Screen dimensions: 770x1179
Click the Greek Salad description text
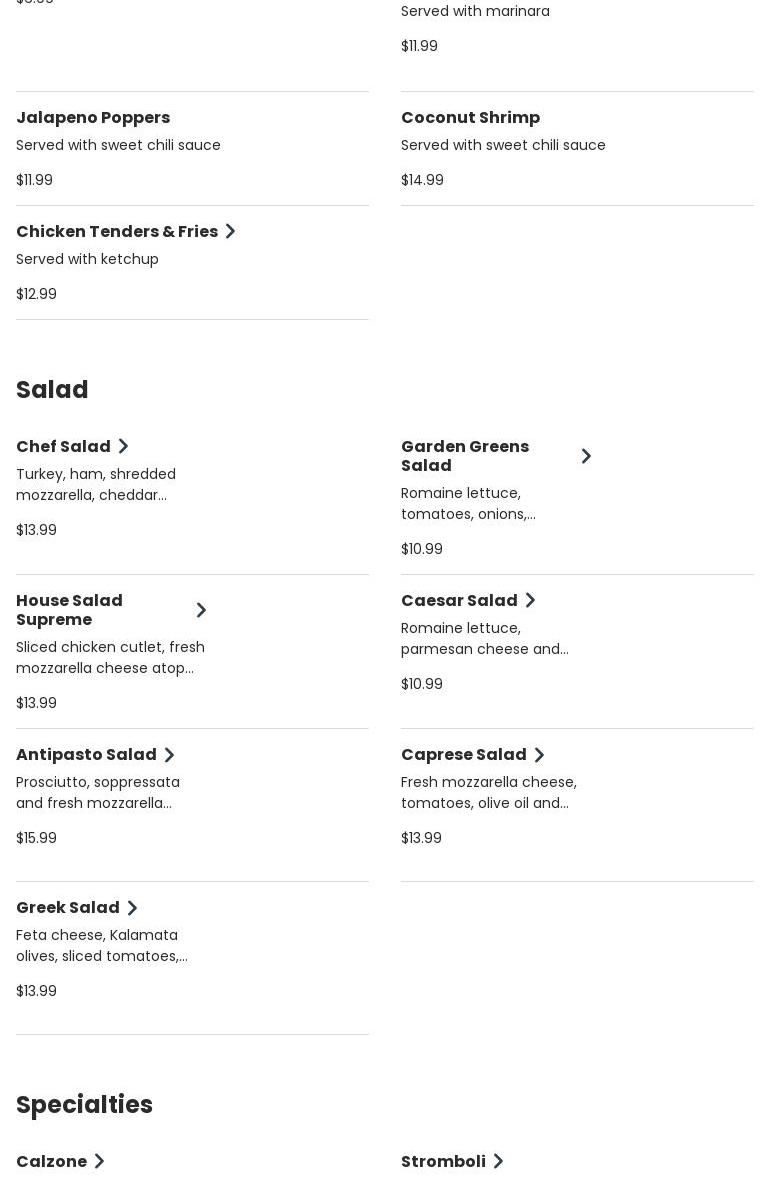[101, 945]
